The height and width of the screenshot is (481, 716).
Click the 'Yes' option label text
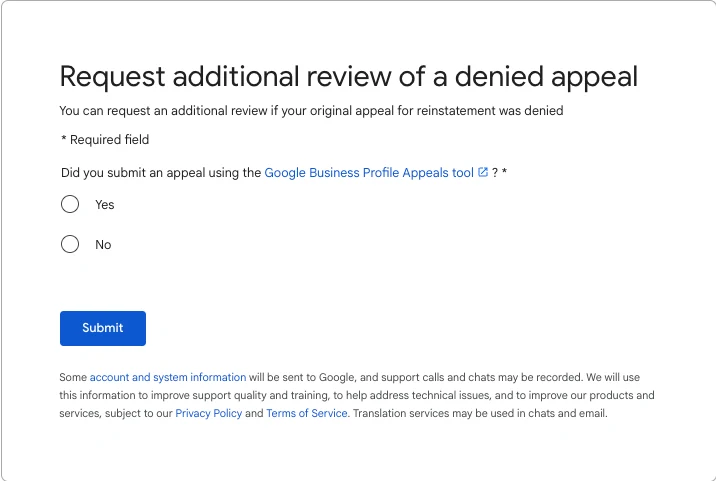[x=105, y=205]
